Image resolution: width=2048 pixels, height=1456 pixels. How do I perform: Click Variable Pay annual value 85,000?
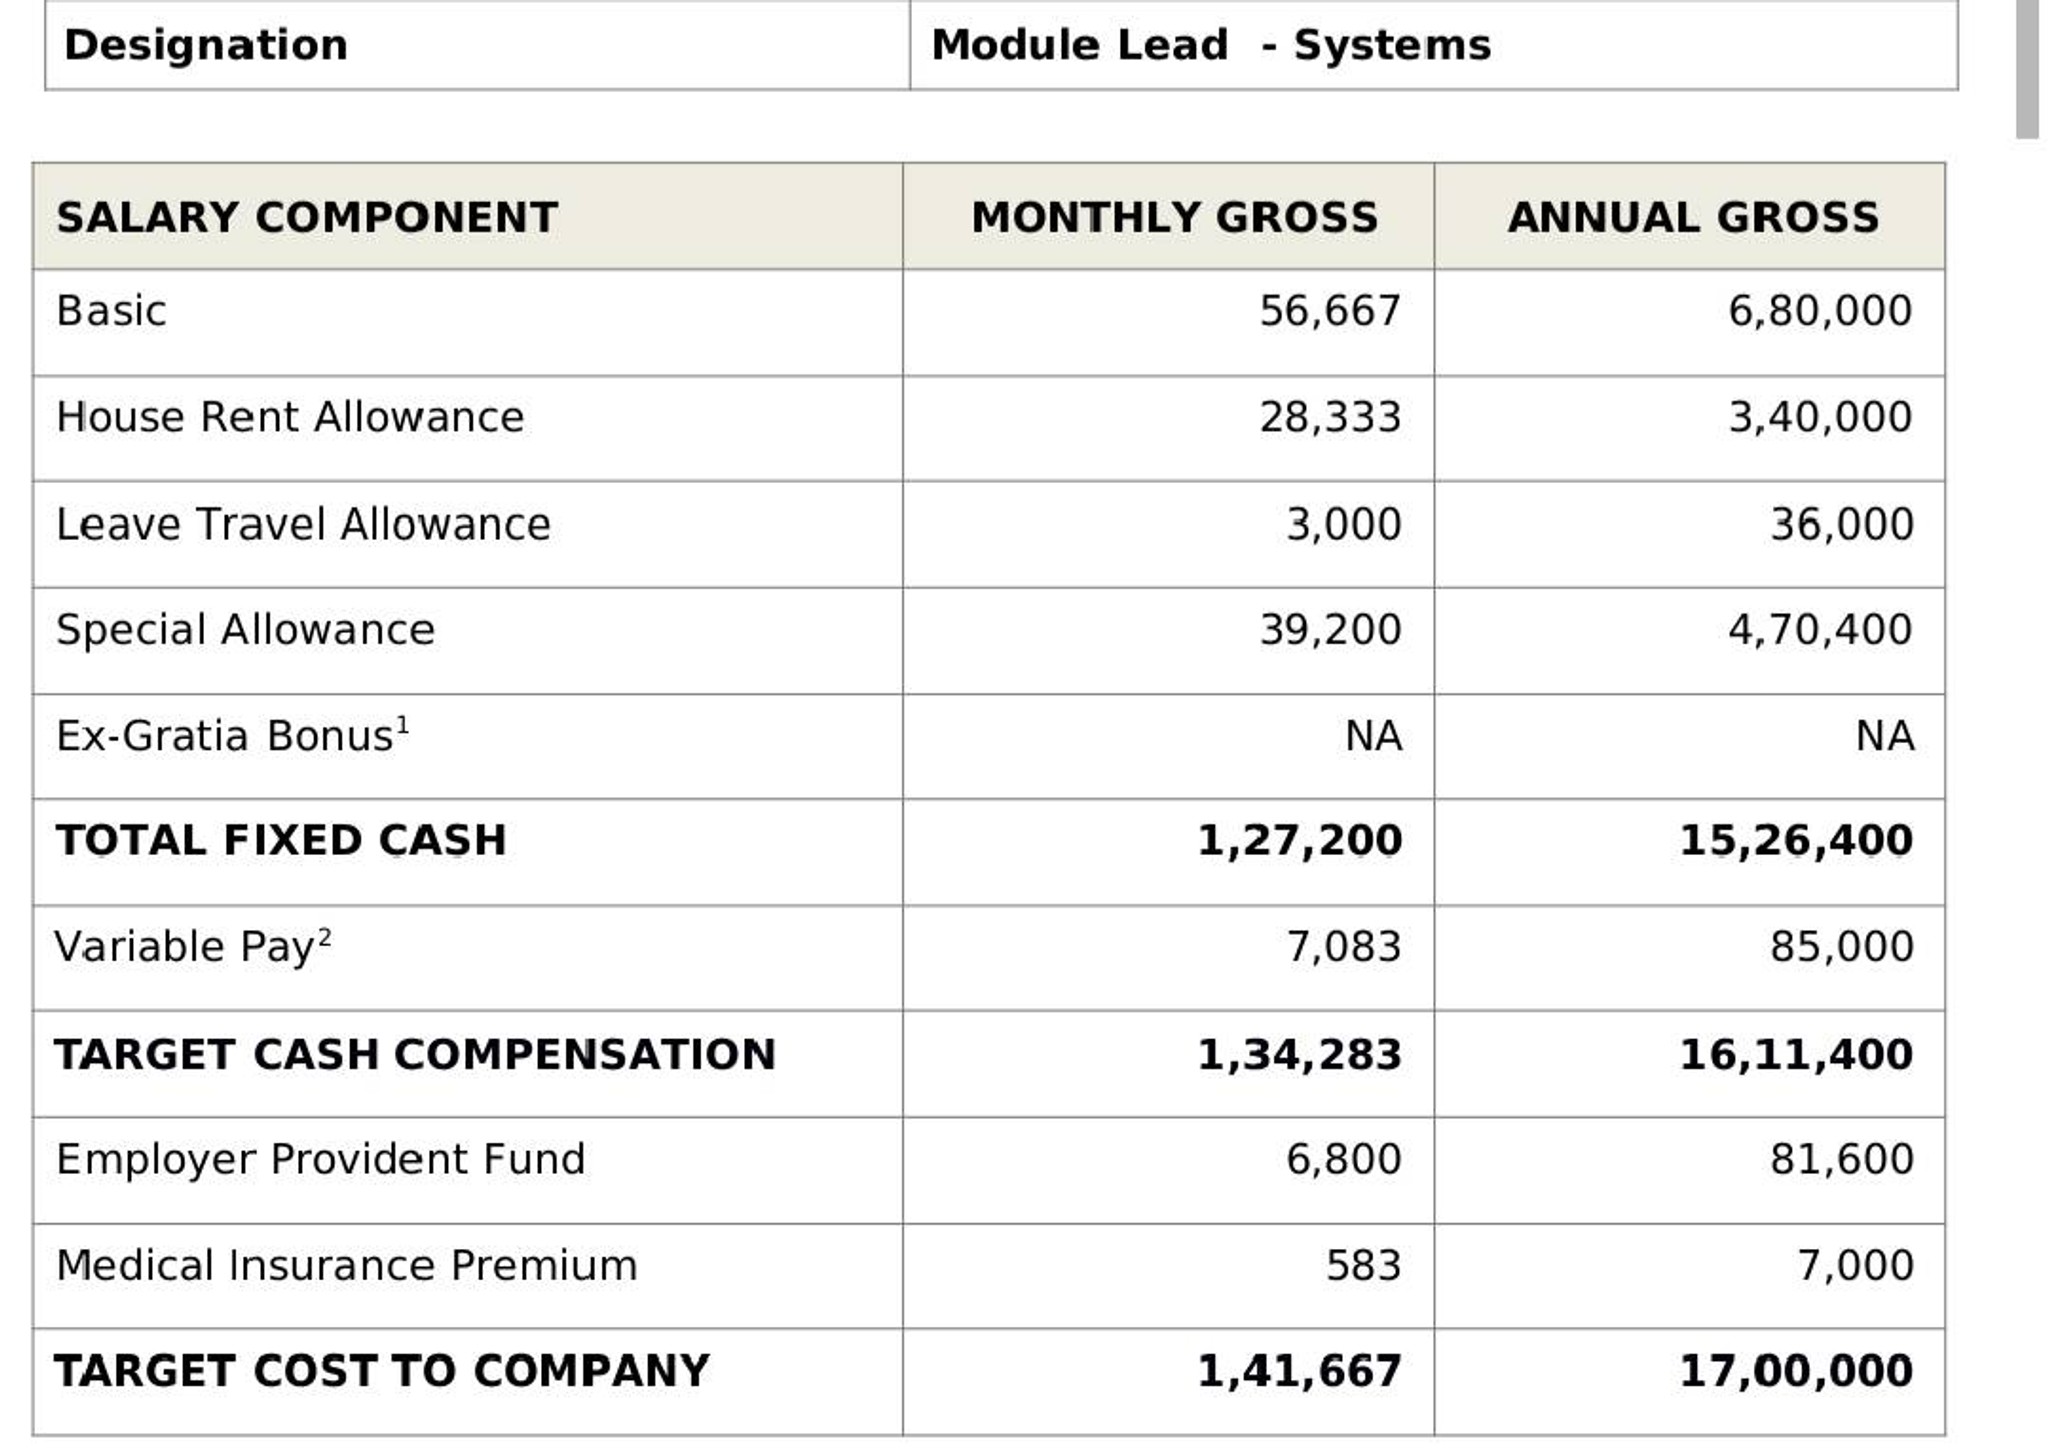[1842, 947]
